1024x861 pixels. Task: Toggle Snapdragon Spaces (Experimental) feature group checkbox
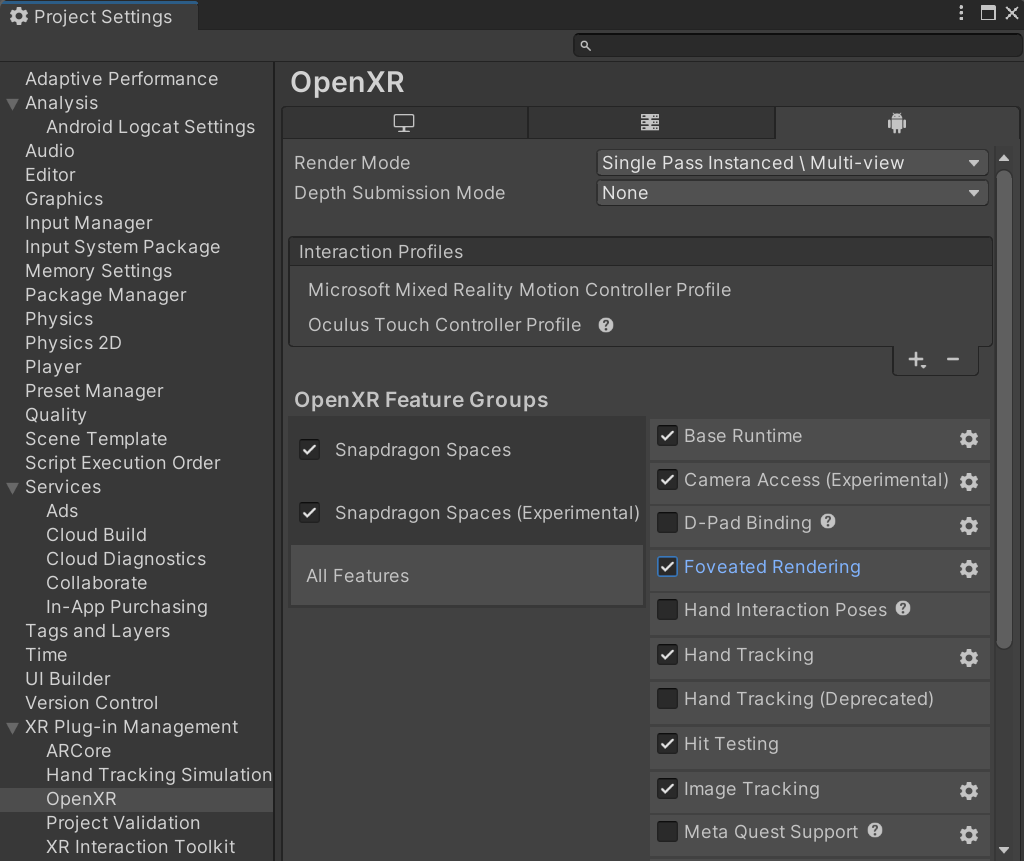[310, 512]
